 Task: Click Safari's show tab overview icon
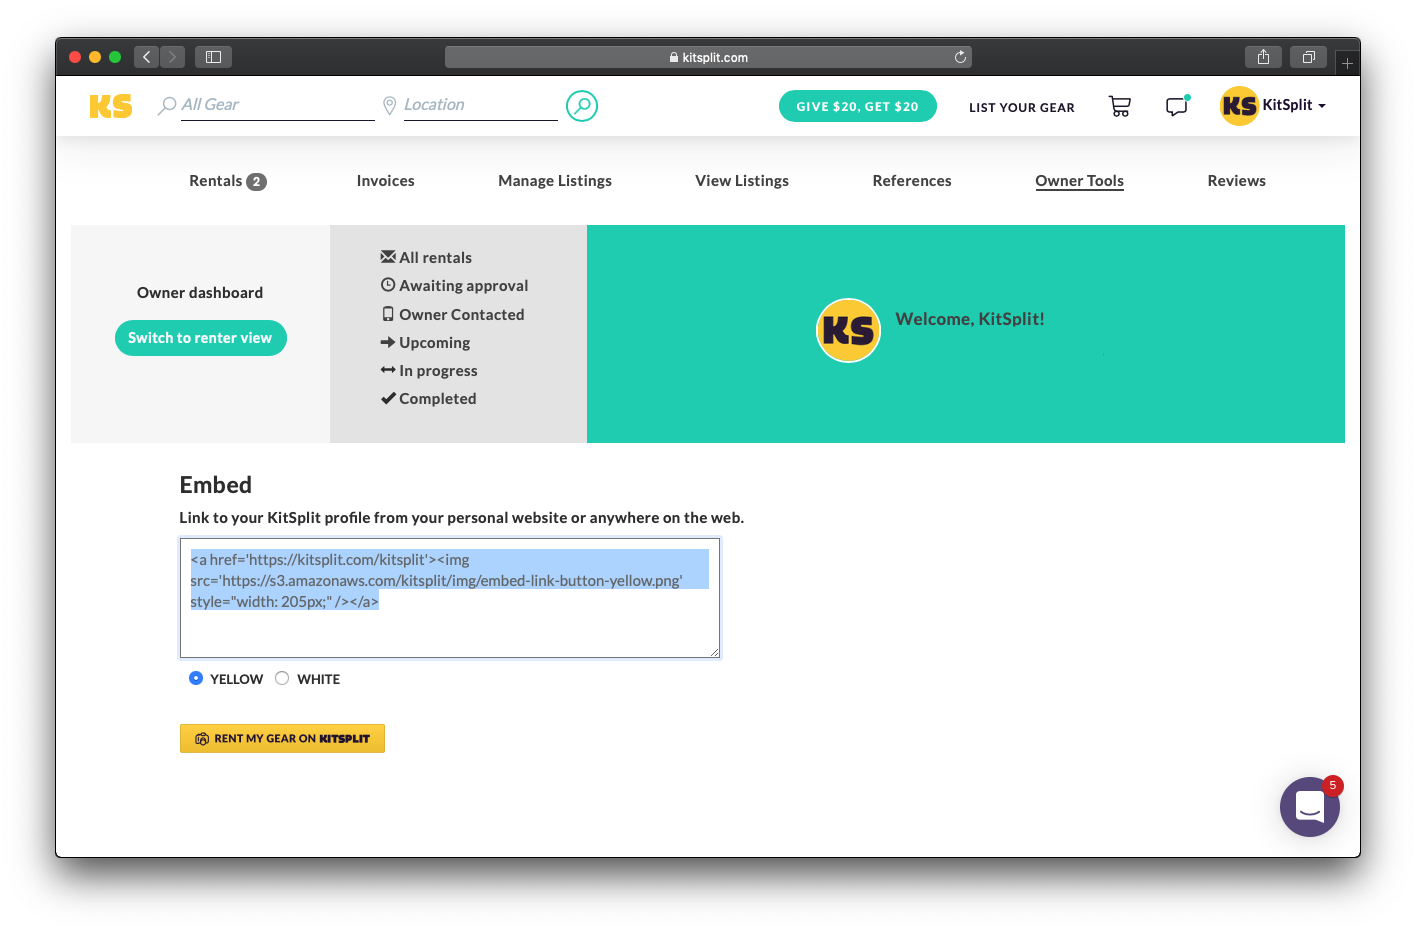[x=1308, y=57]
